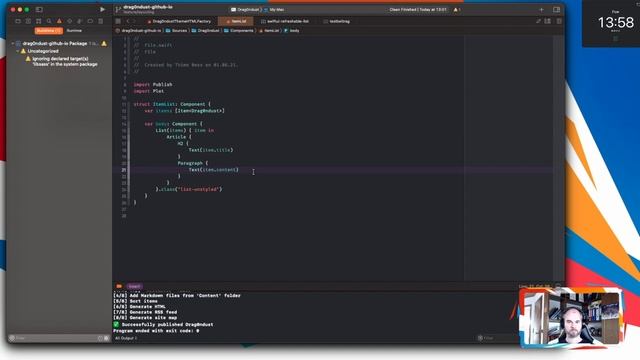Click the editor minimap area
This screenshot has width=640, height=360.
508,158
